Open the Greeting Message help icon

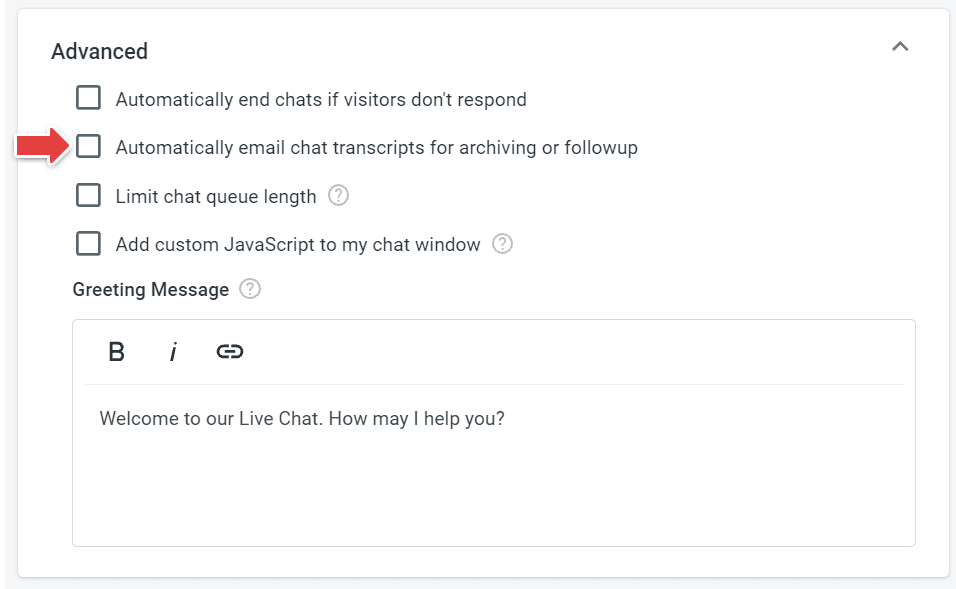point(249,288)
